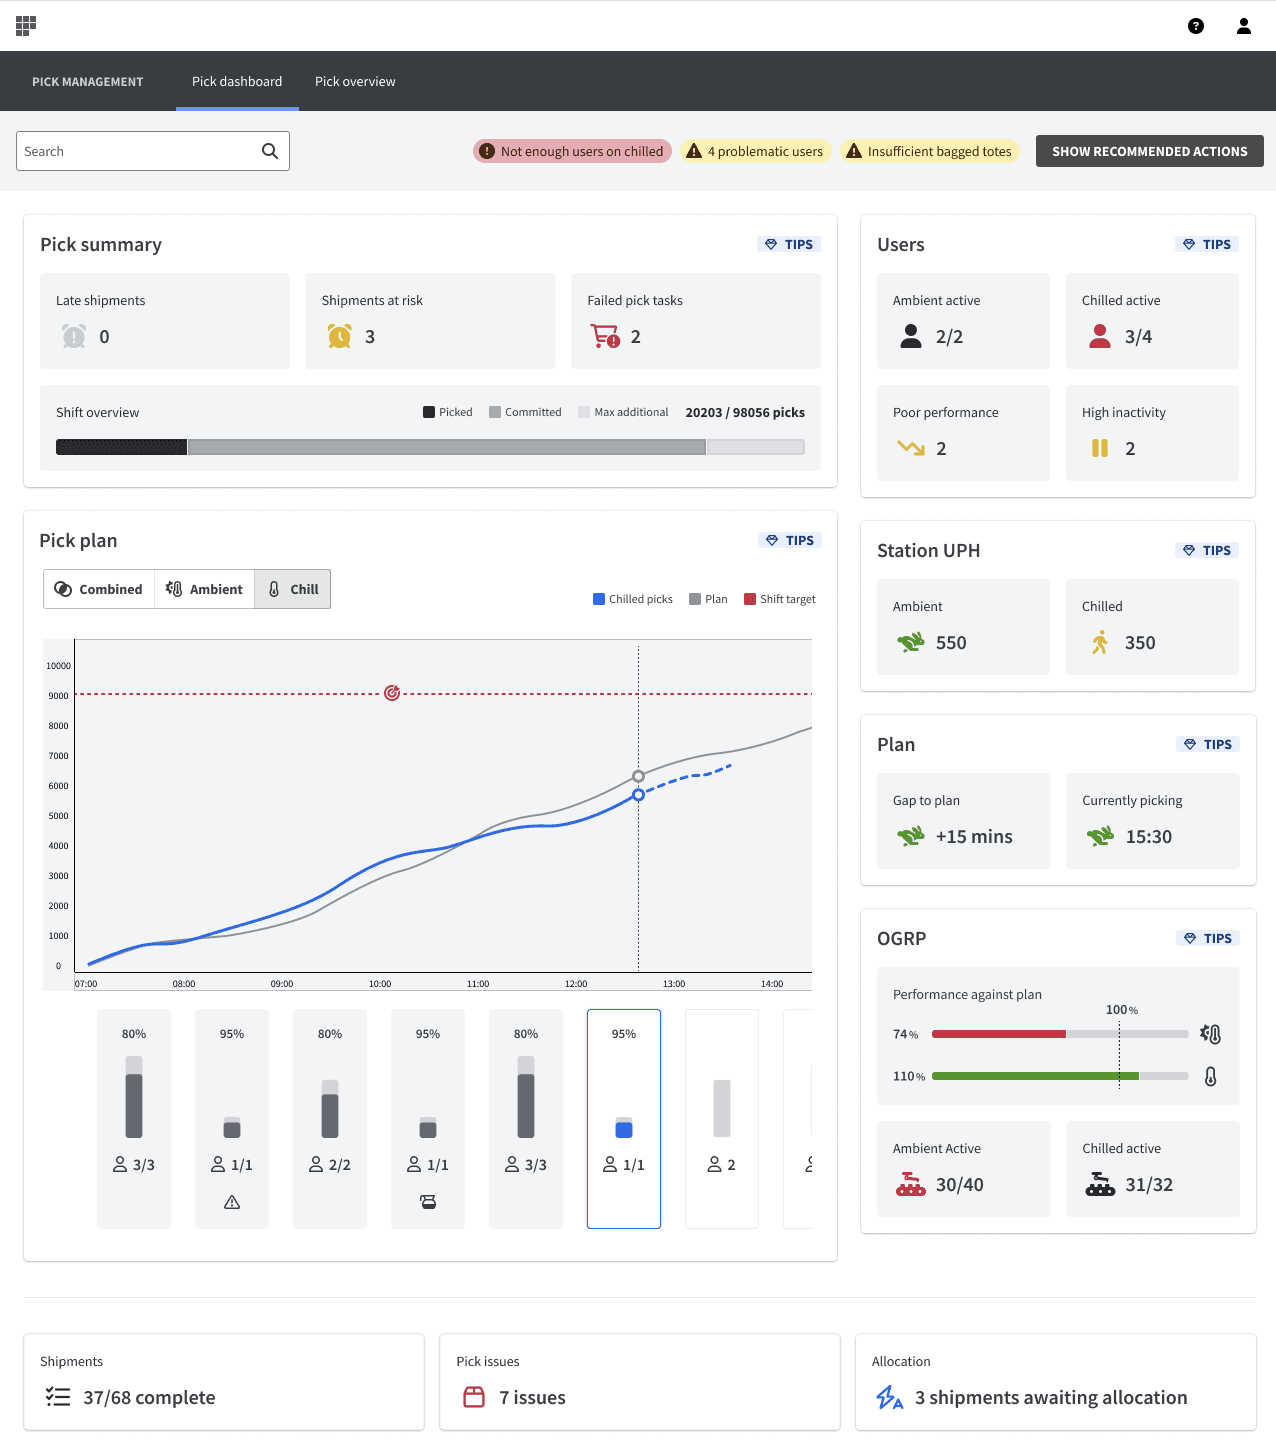Click the blue current-time marker on chart

(x=638, y=795)
